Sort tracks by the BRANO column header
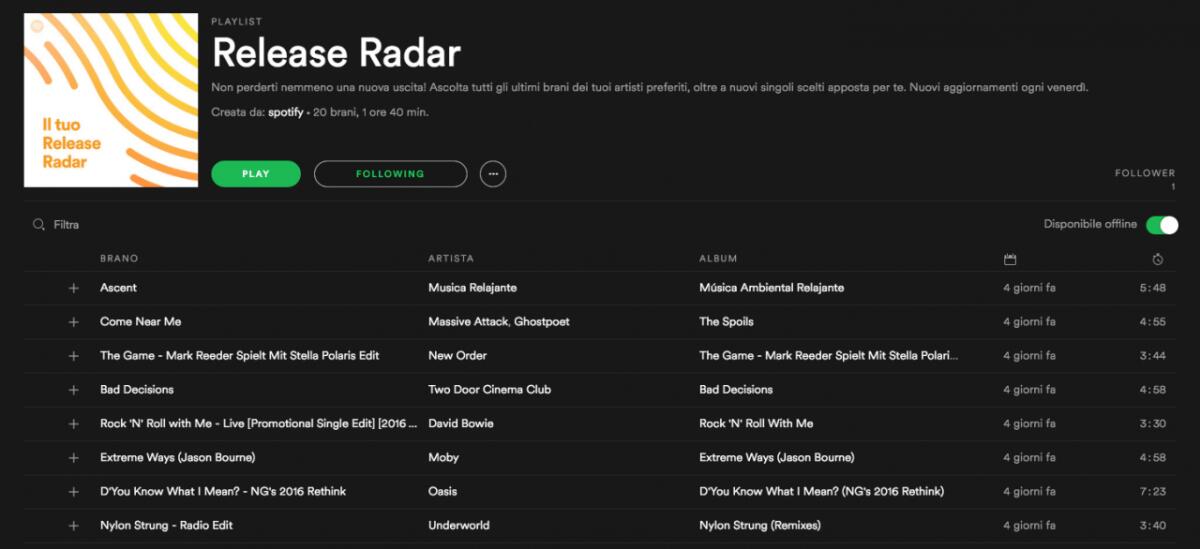This screenshot has width=1200, height=549. pos(119,259)
